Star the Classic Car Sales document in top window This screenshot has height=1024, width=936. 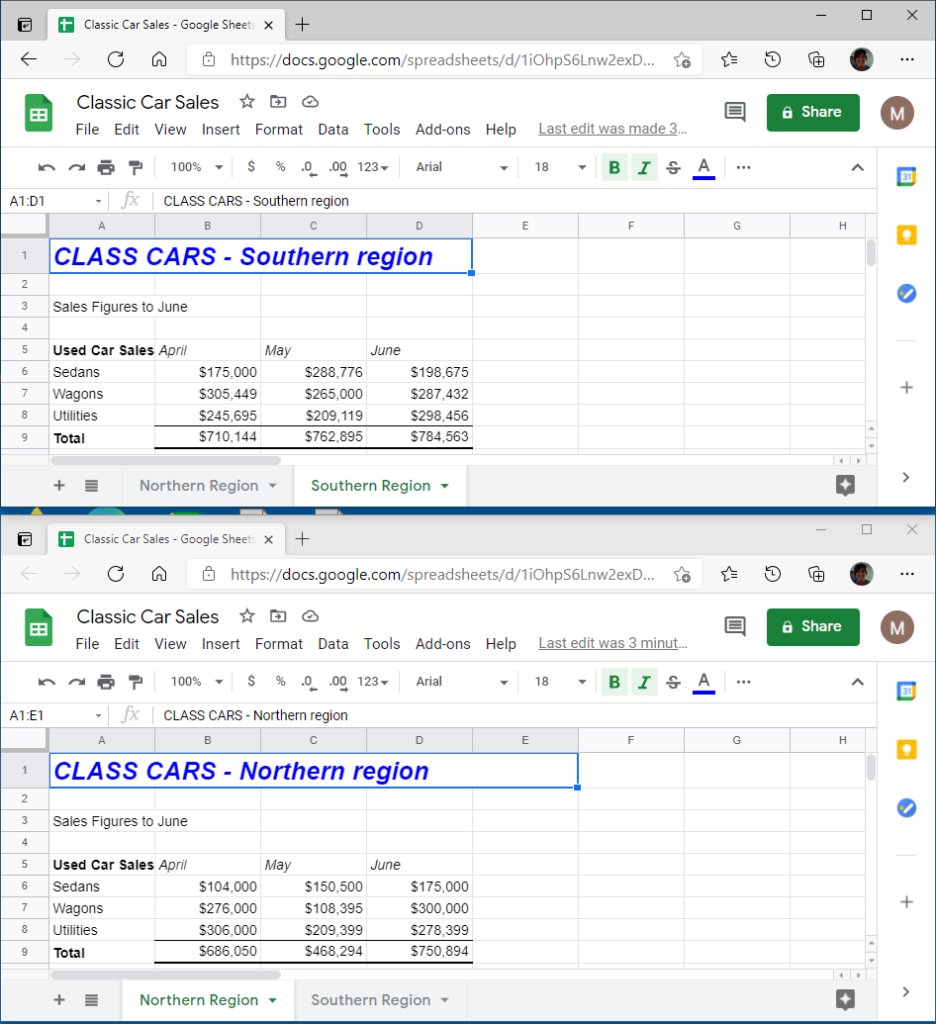tap(247, 102)
